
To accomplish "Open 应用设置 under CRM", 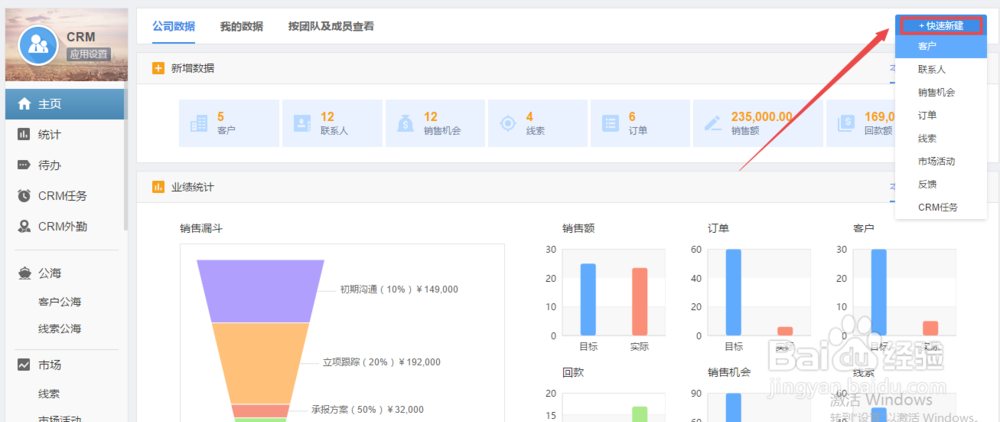I will 88,54.
